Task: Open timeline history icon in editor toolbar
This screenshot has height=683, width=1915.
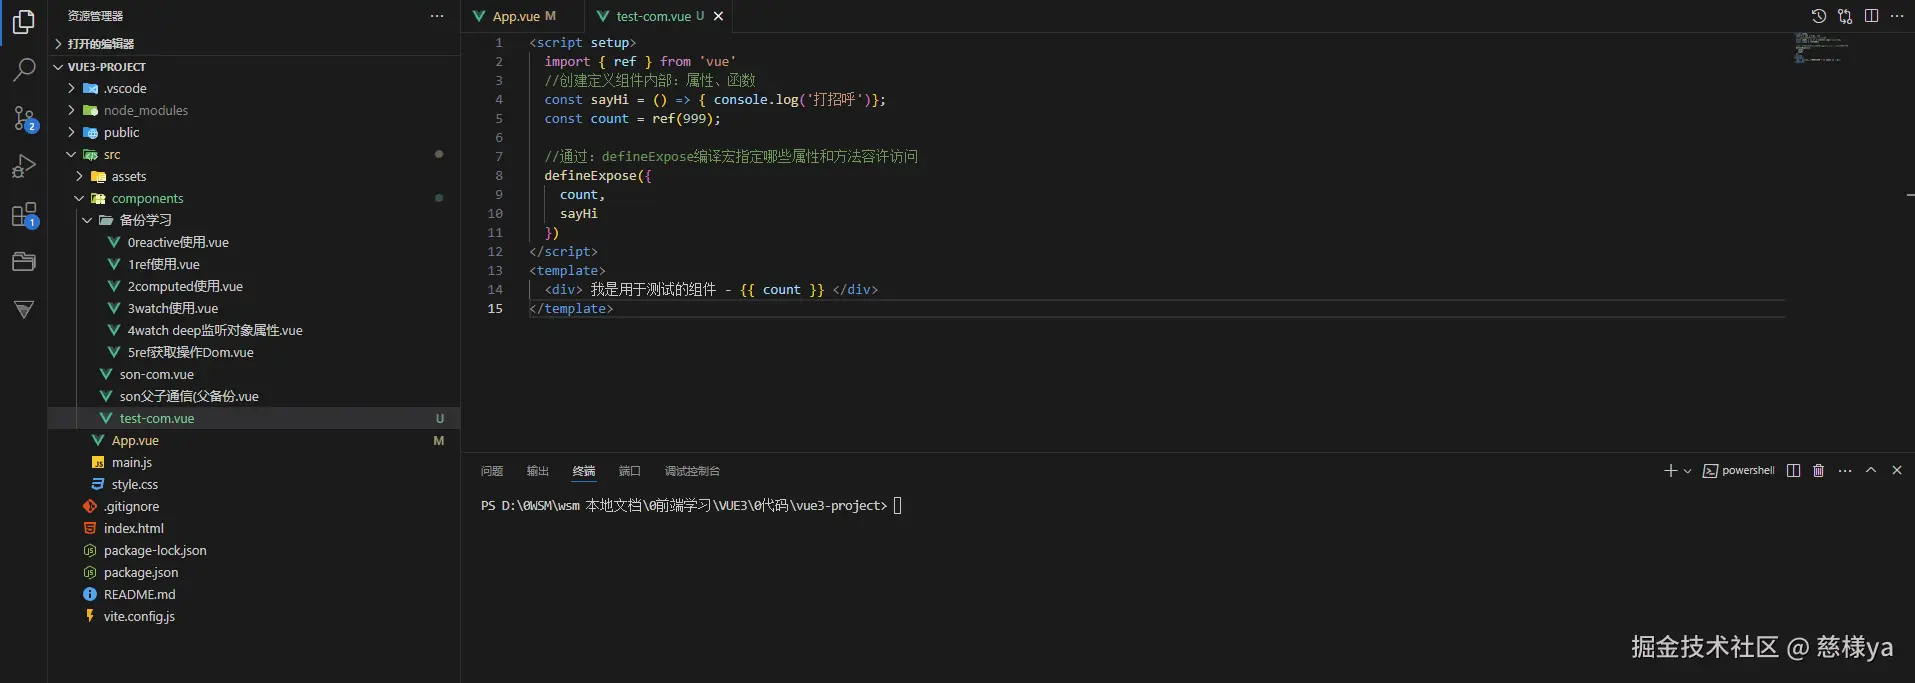Action: click(x=1818, y=16)
